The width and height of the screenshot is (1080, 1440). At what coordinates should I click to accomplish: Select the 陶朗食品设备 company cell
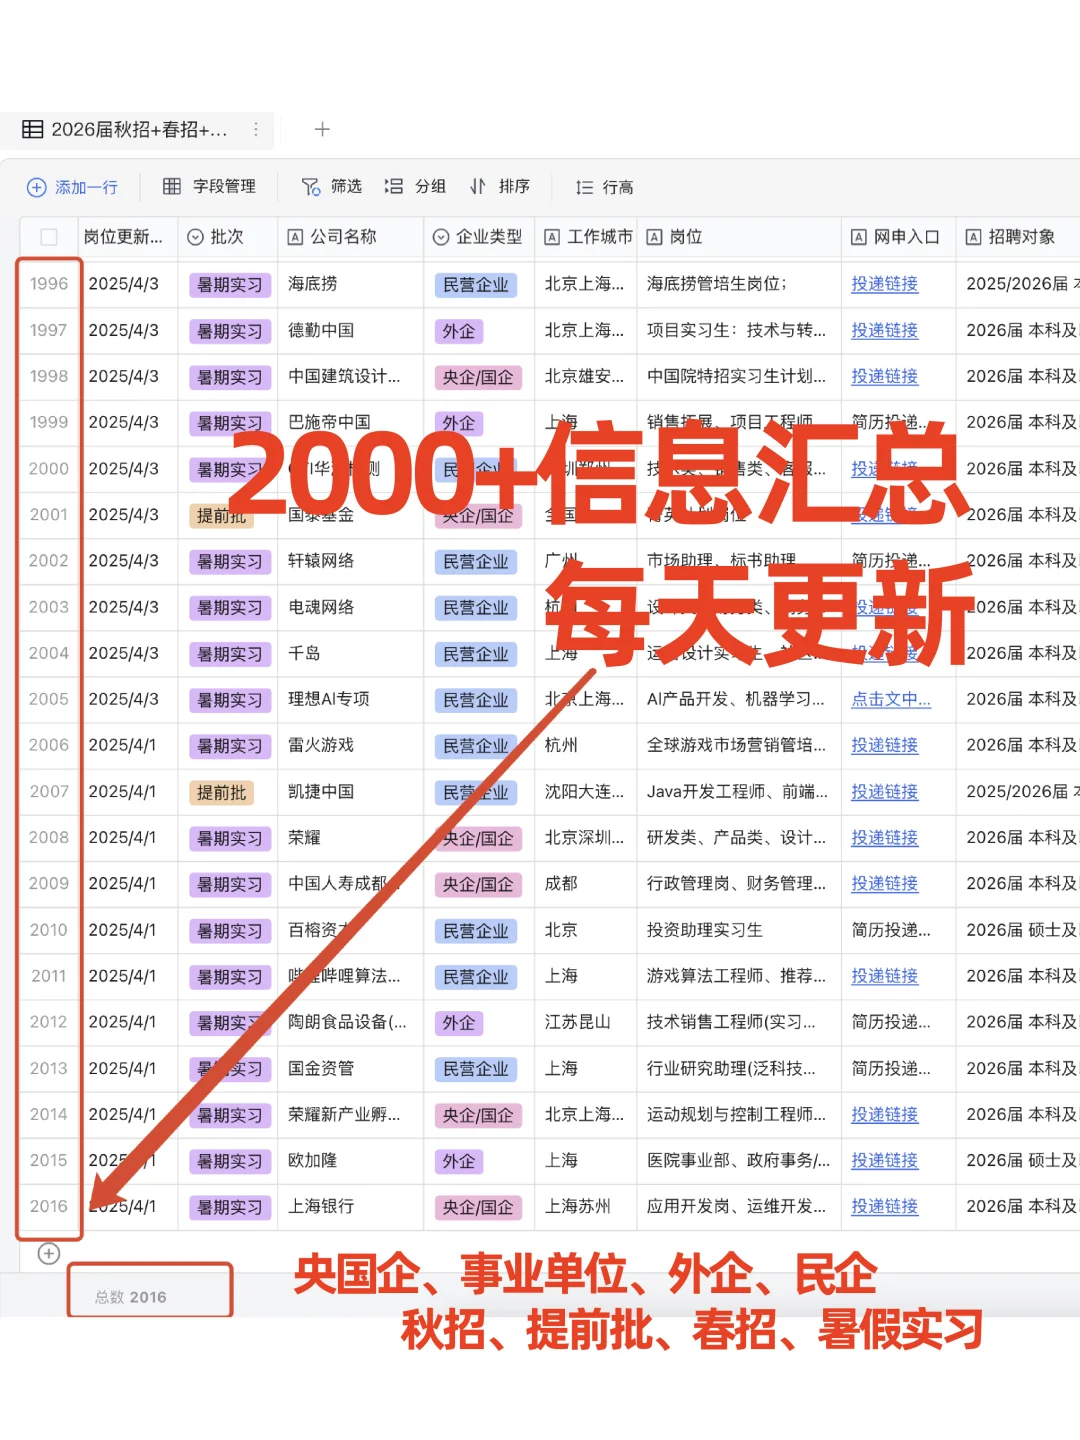pos(350,1022)
